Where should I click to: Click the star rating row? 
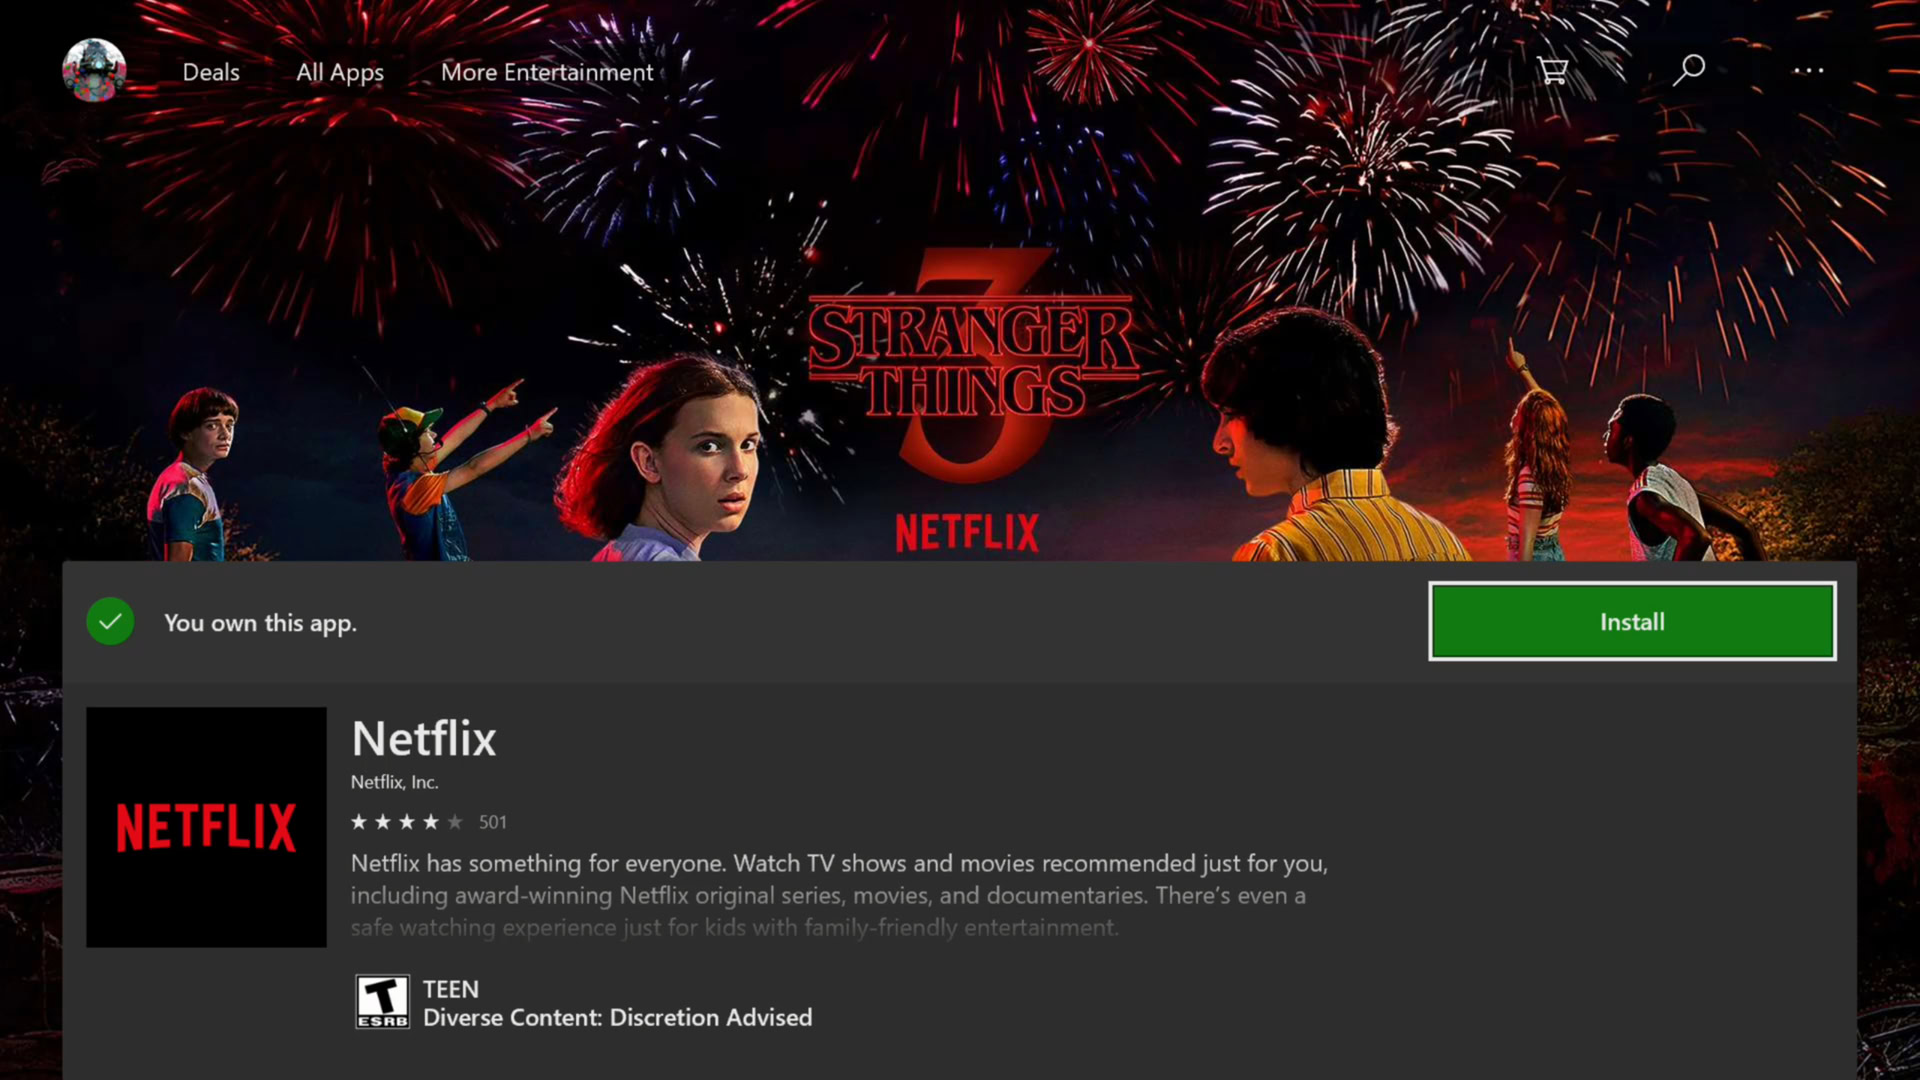407,822
